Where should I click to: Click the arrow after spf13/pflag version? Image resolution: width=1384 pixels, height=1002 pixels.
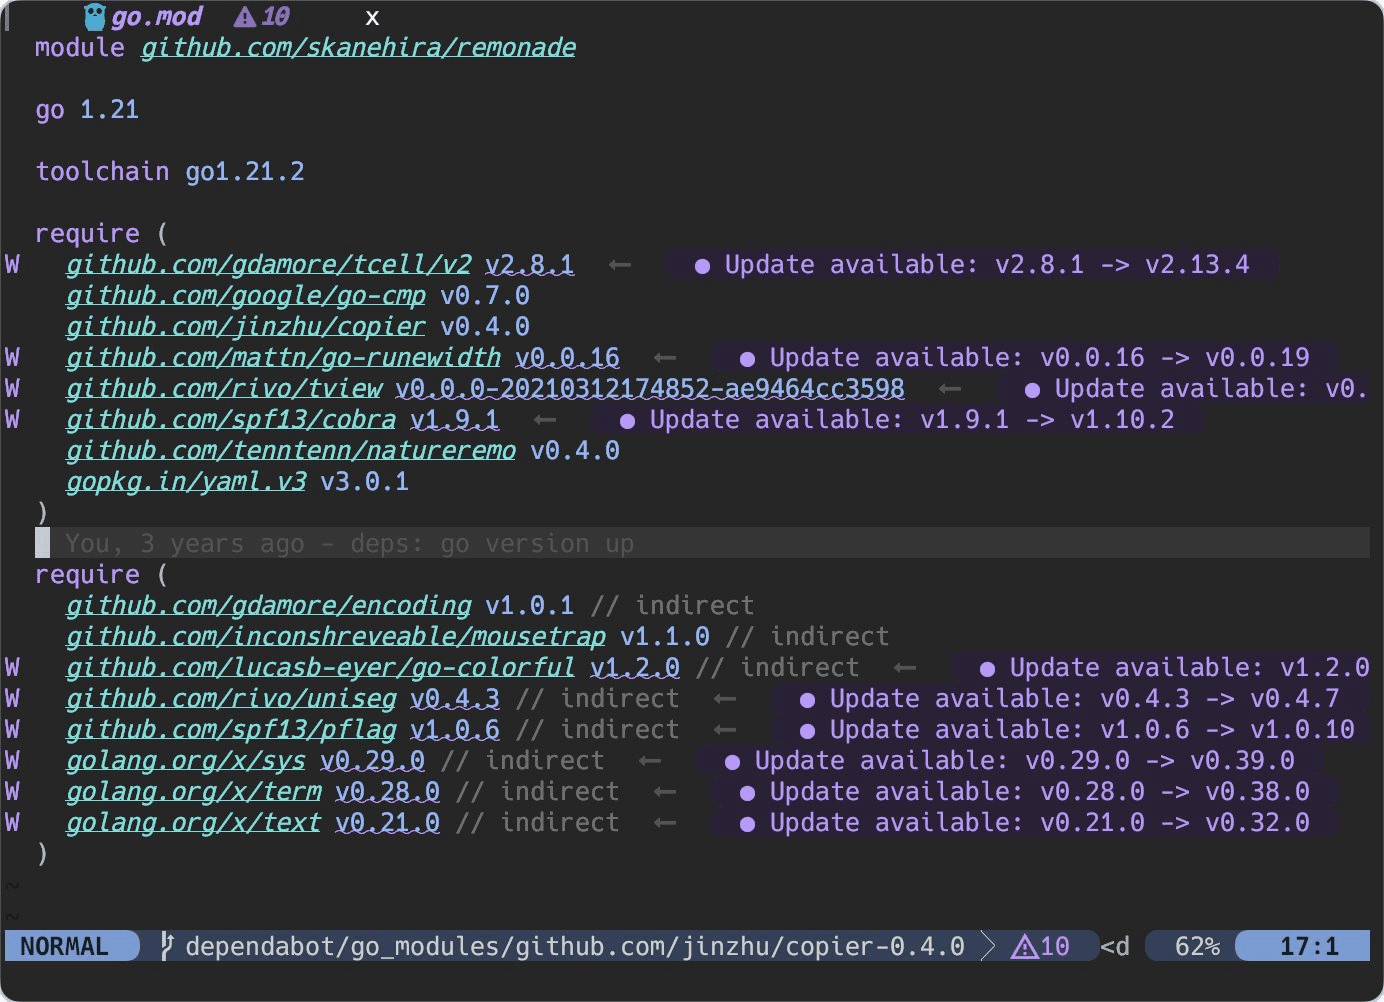point(725,730)
